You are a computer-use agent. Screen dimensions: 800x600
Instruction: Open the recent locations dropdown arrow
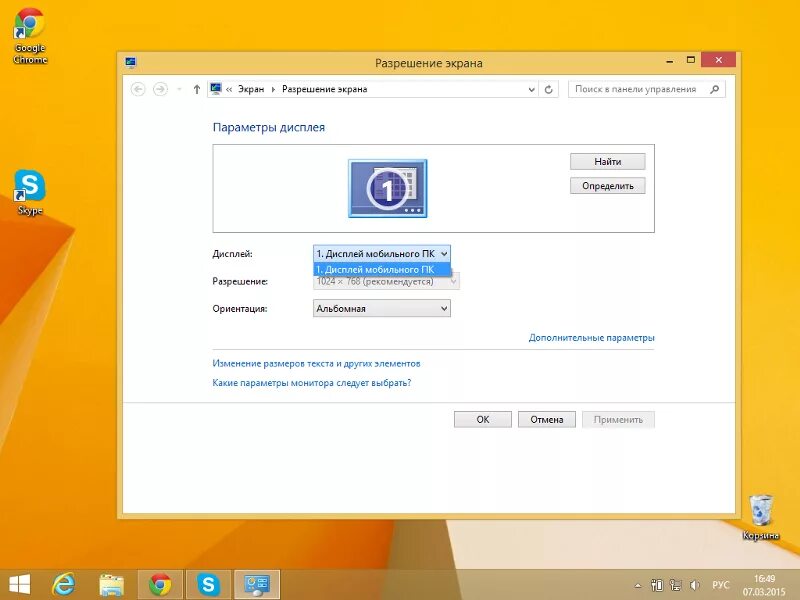(179, 89)
